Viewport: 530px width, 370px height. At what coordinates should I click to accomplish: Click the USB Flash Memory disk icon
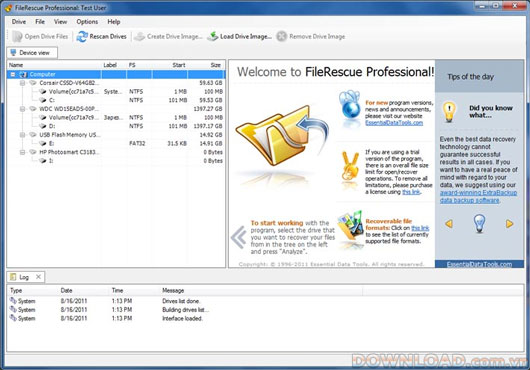coord(33,135)
